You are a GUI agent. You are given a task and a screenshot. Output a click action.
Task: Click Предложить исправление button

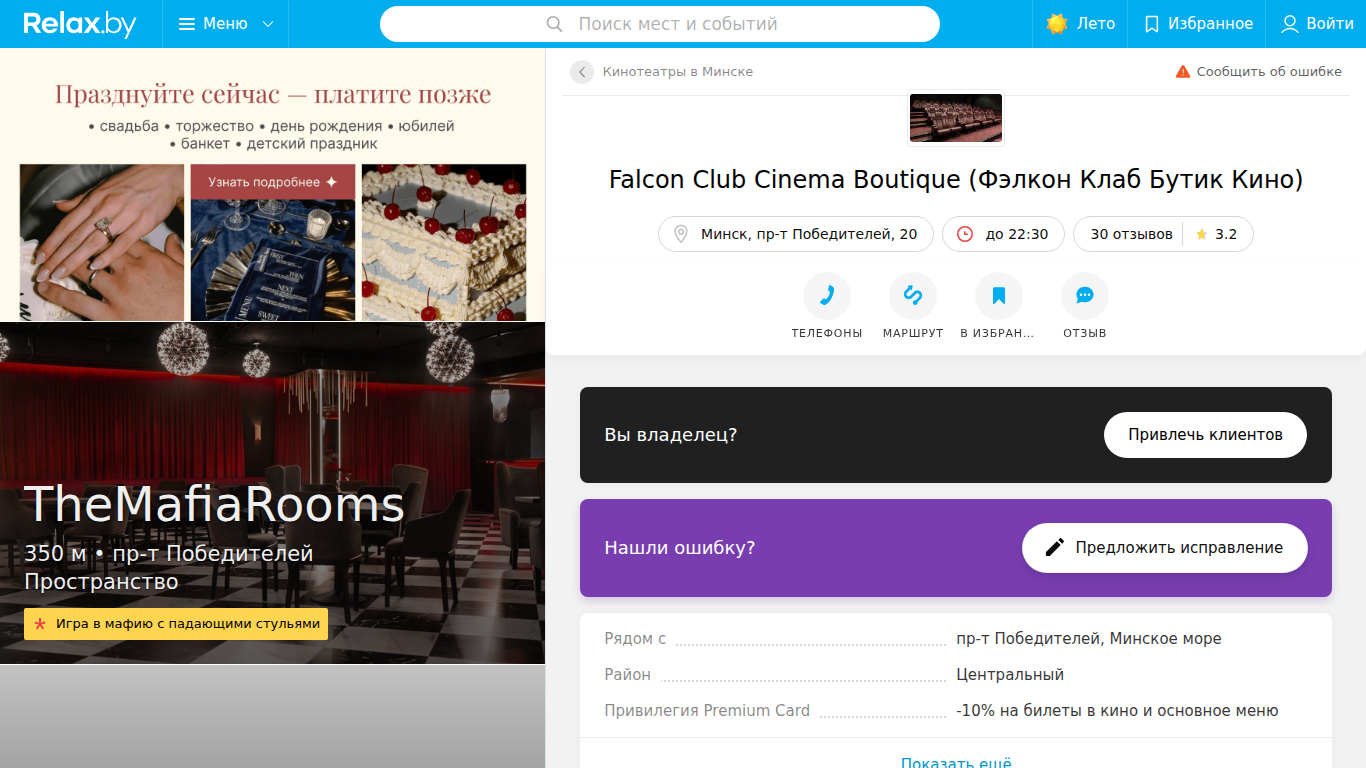(x=1165, y=548)
